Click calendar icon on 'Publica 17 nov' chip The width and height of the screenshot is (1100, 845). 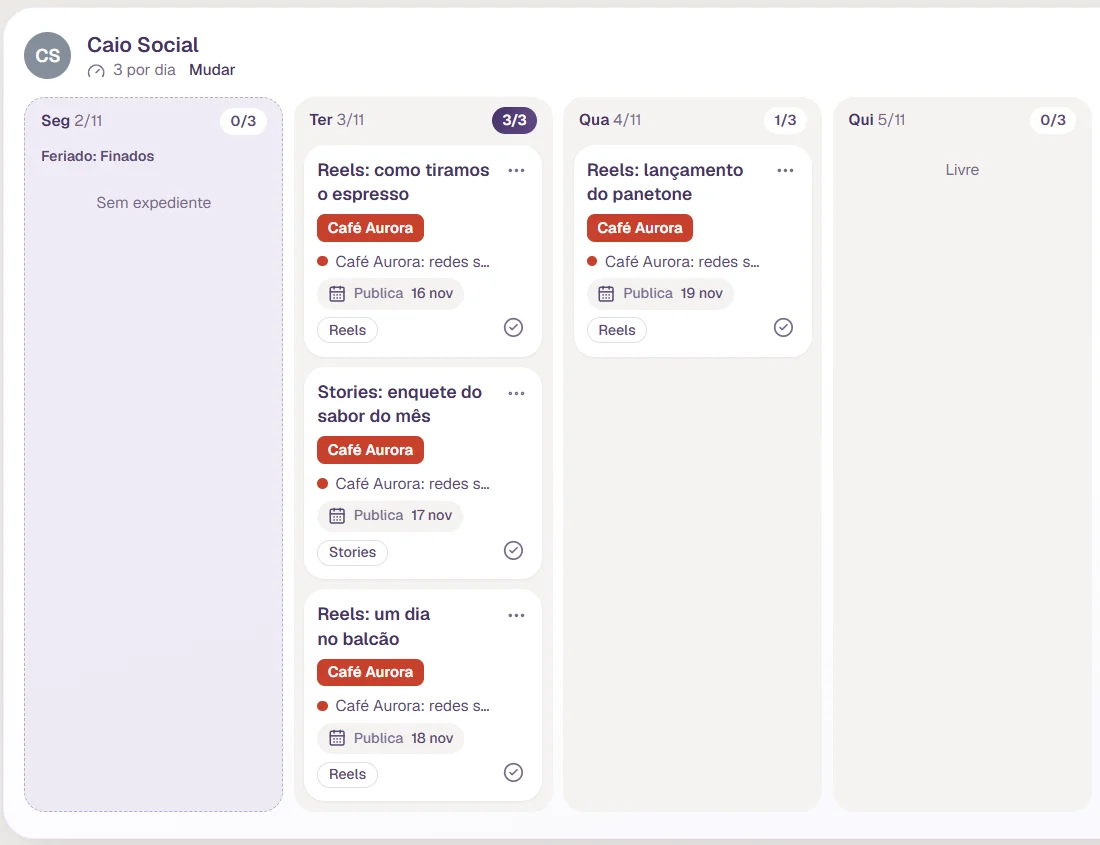click(x=337, y=515)
